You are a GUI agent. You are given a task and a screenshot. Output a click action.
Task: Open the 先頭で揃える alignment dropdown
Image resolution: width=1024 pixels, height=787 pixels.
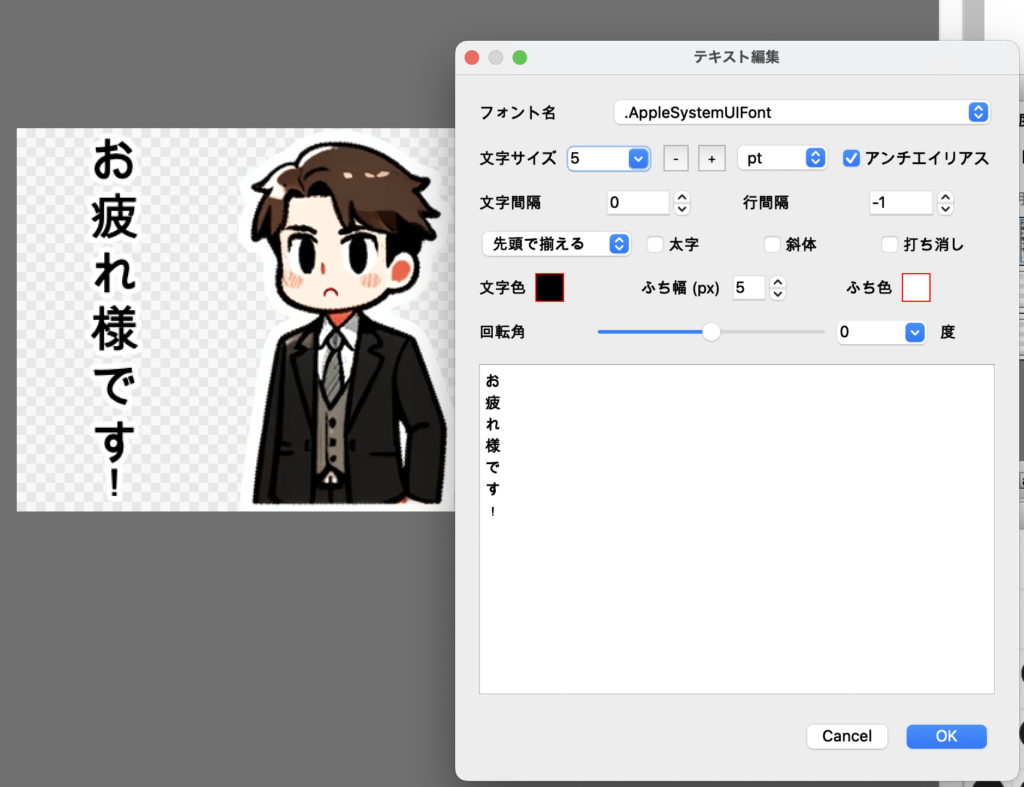556,244
